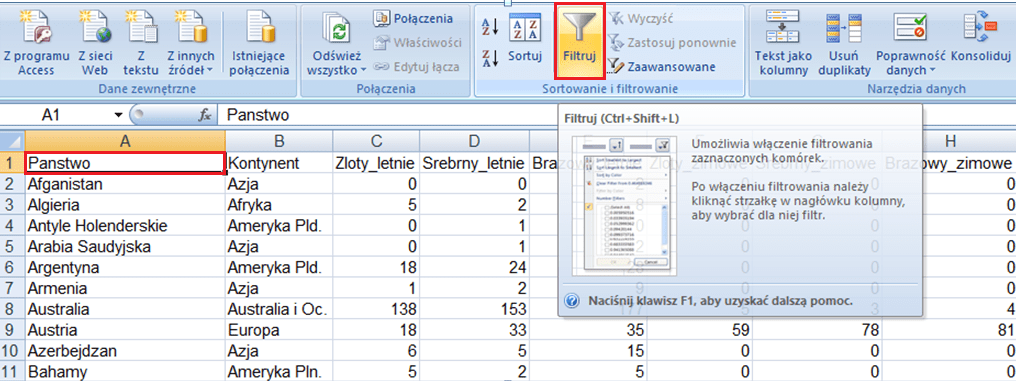Select the Australia country cell
This screenshot has width=1016, height=381.
click(x=126, y=308)
